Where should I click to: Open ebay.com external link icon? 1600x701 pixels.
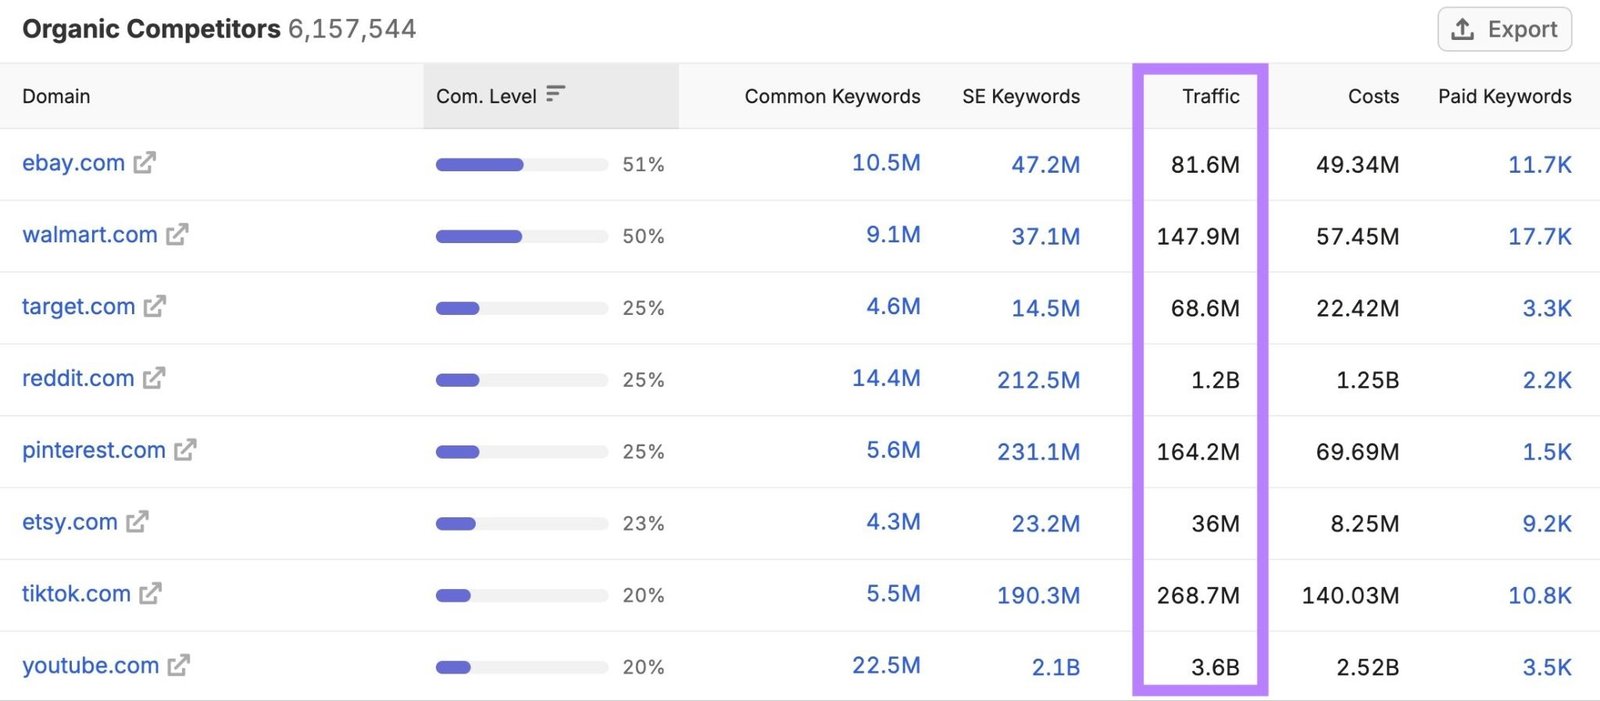[145, 162]
